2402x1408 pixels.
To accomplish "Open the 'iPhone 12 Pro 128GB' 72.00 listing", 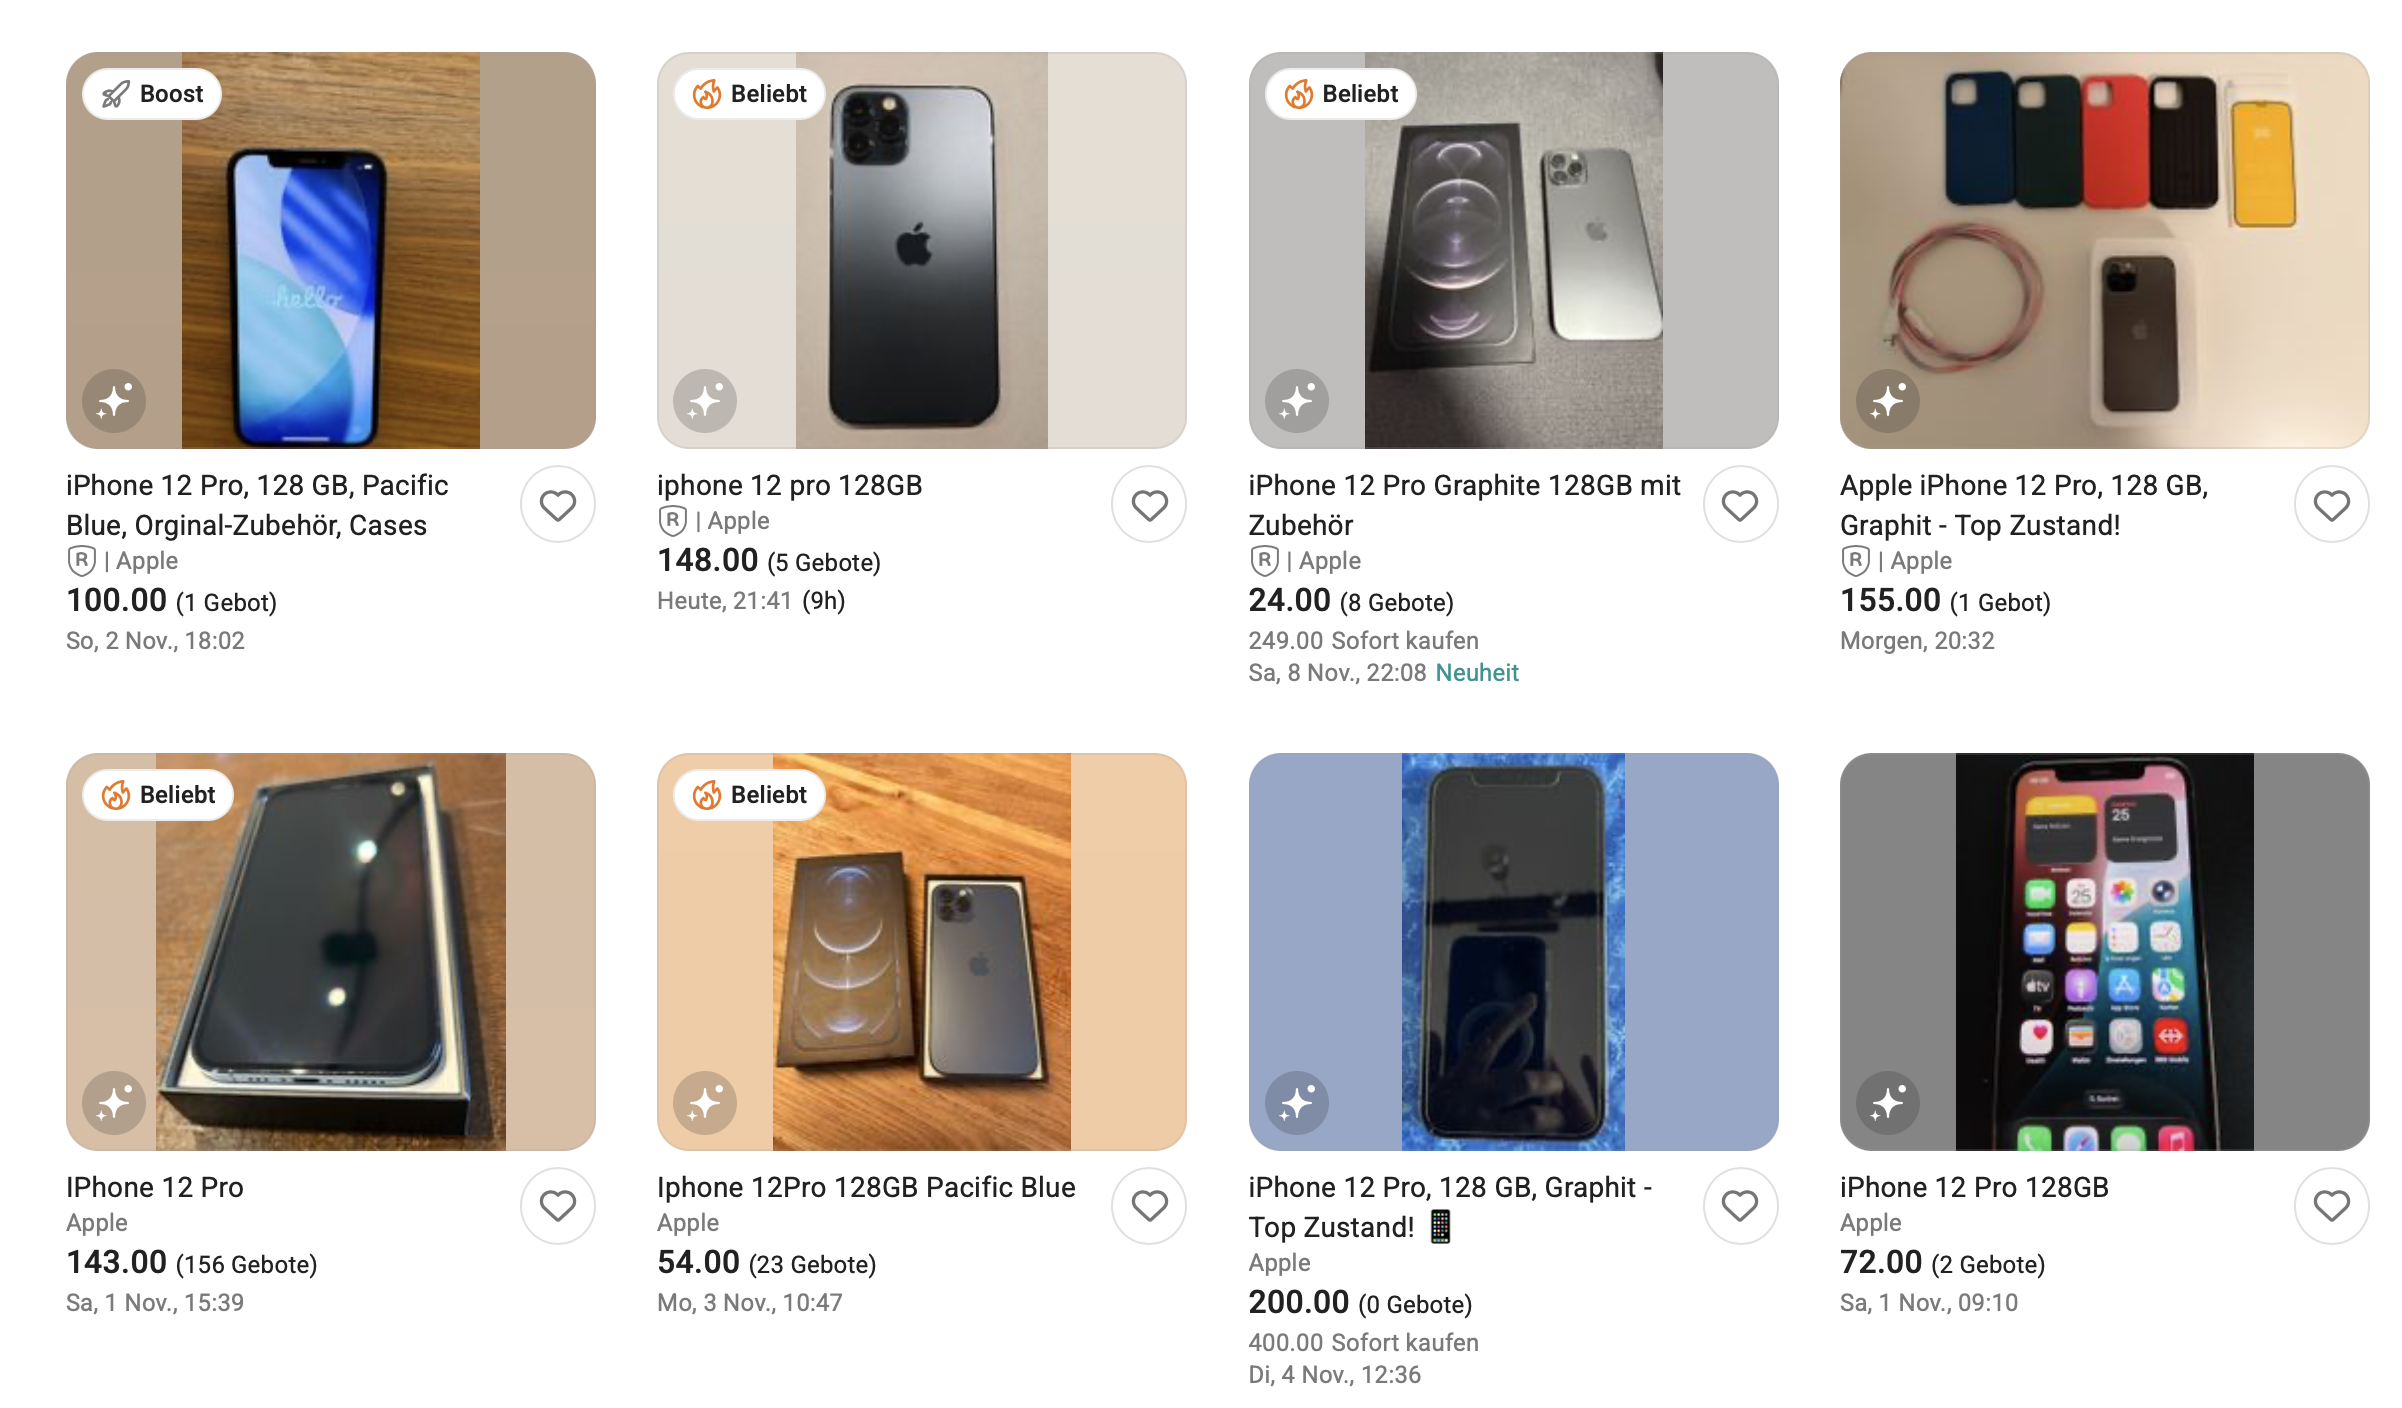I will [1974, 1187].
